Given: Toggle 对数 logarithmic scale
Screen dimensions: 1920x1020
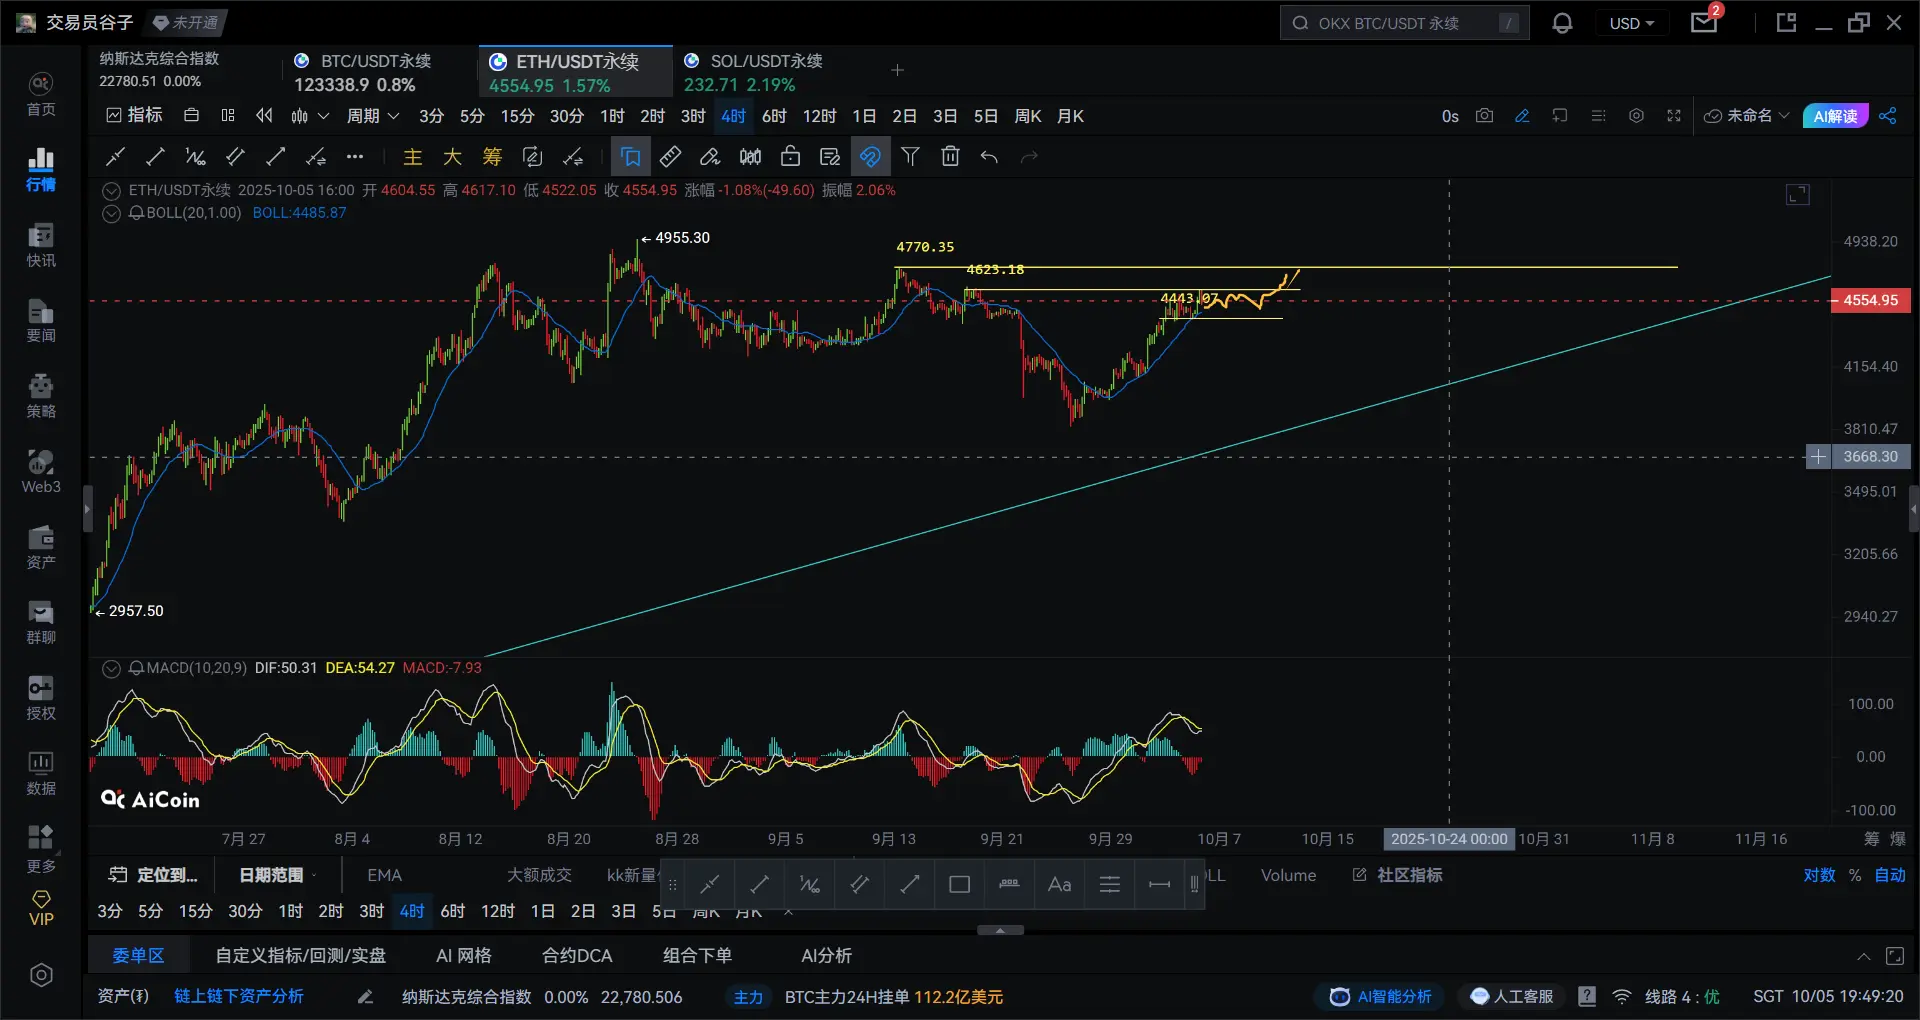Looking at the screenshot, I should 1819,875.
